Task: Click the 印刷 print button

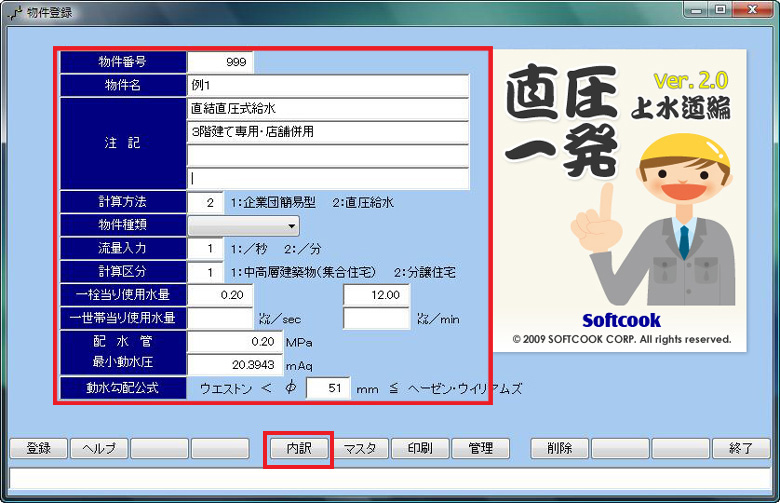Action: click(420, 448)
